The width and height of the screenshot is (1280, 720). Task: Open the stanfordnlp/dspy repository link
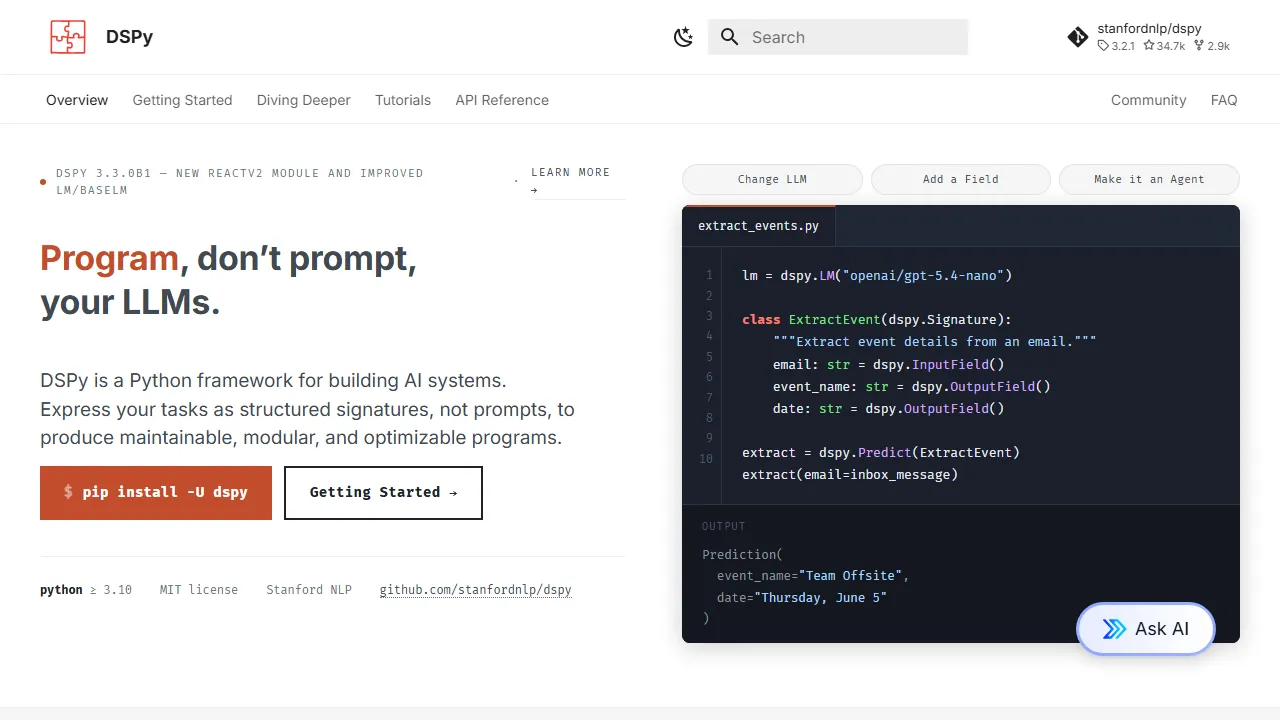[x=1149, y=37]
